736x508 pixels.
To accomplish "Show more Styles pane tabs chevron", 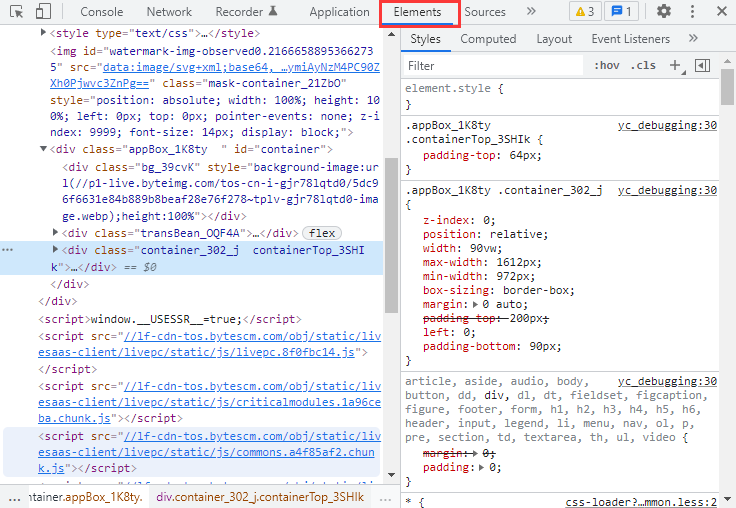I will tap(693, 38).
